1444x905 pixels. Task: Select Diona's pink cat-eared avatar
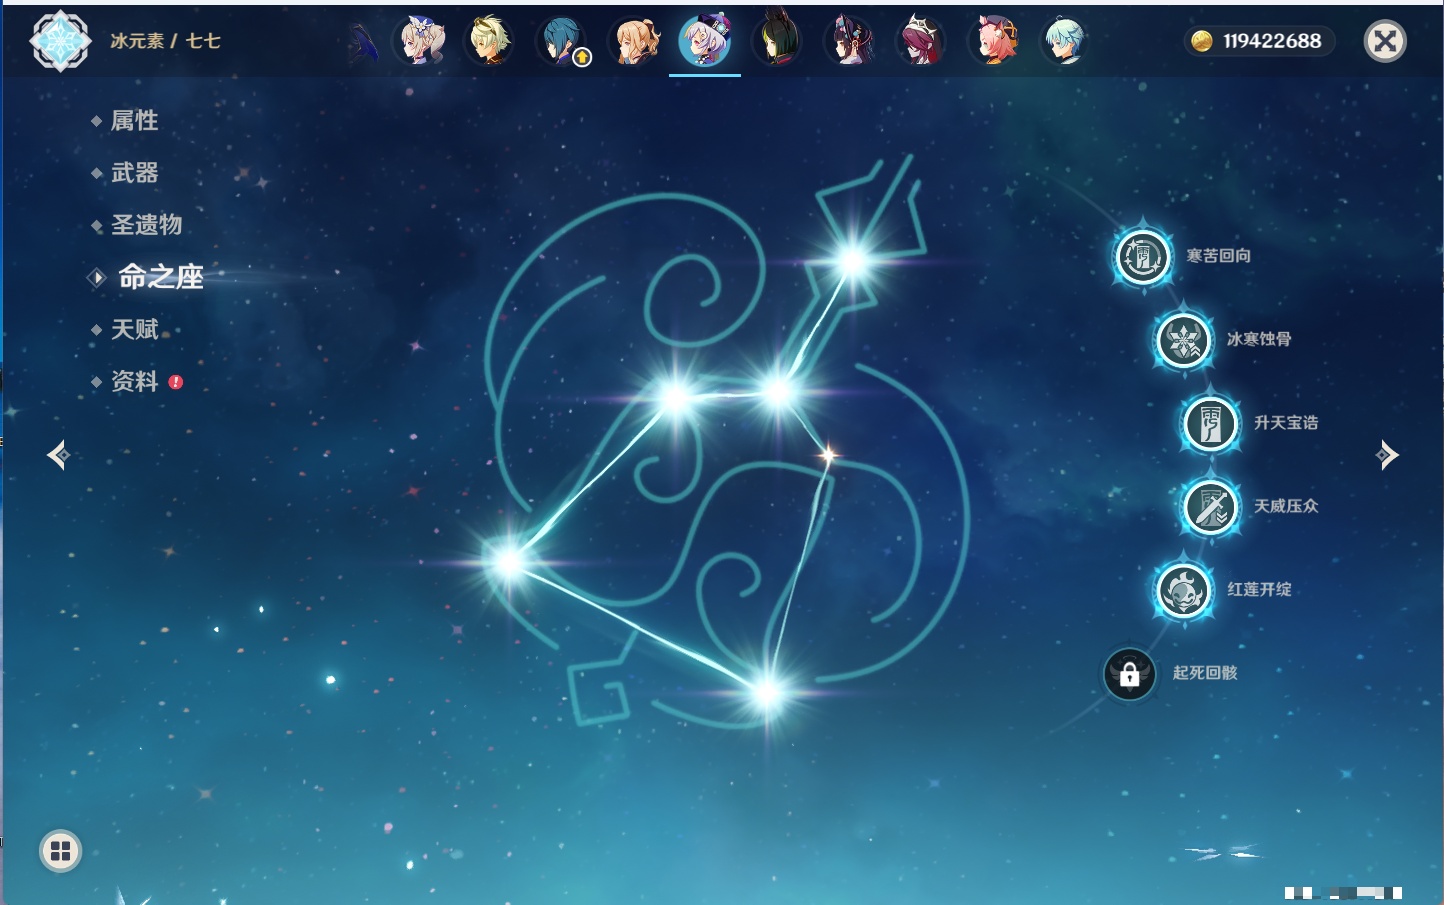point(993,41)
